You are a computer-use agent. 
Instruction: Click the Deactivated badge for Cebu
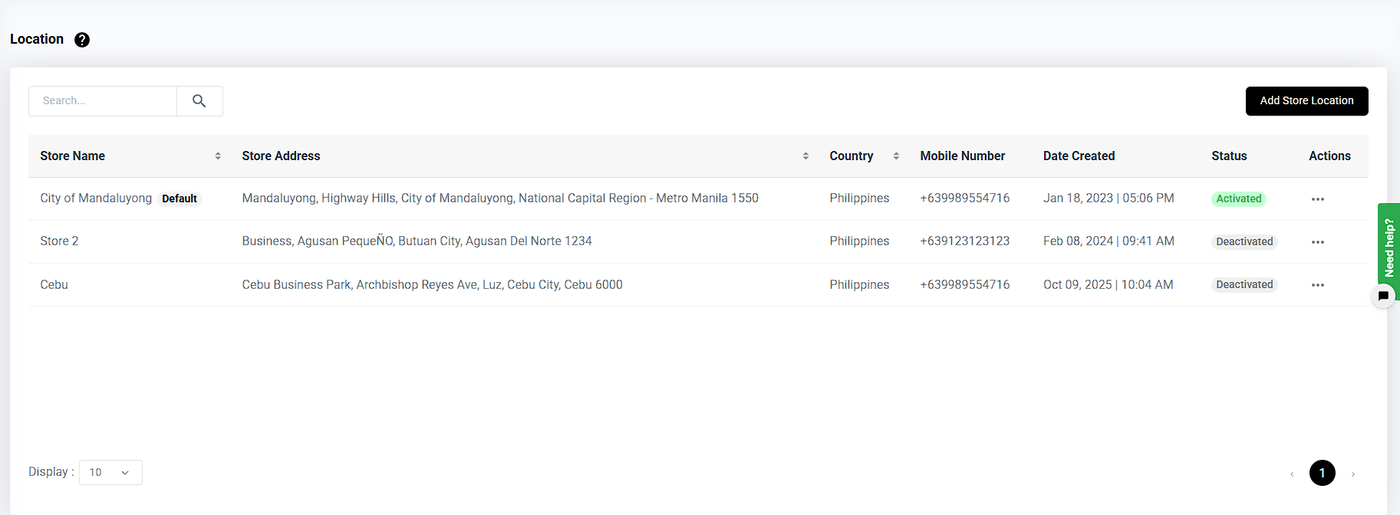1244,285
